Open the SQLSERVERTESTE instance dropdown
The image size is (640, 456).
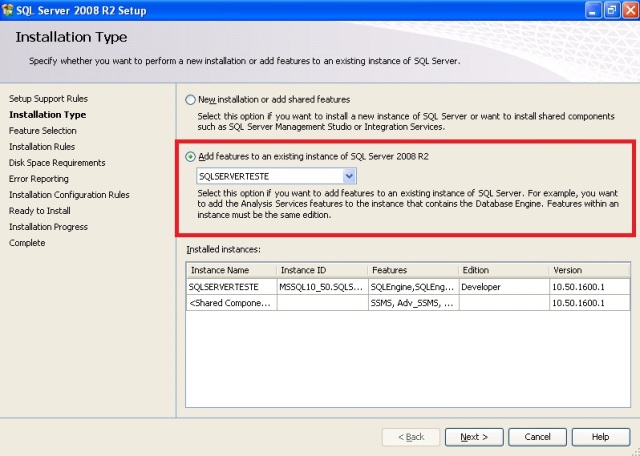tap(349, 176)
